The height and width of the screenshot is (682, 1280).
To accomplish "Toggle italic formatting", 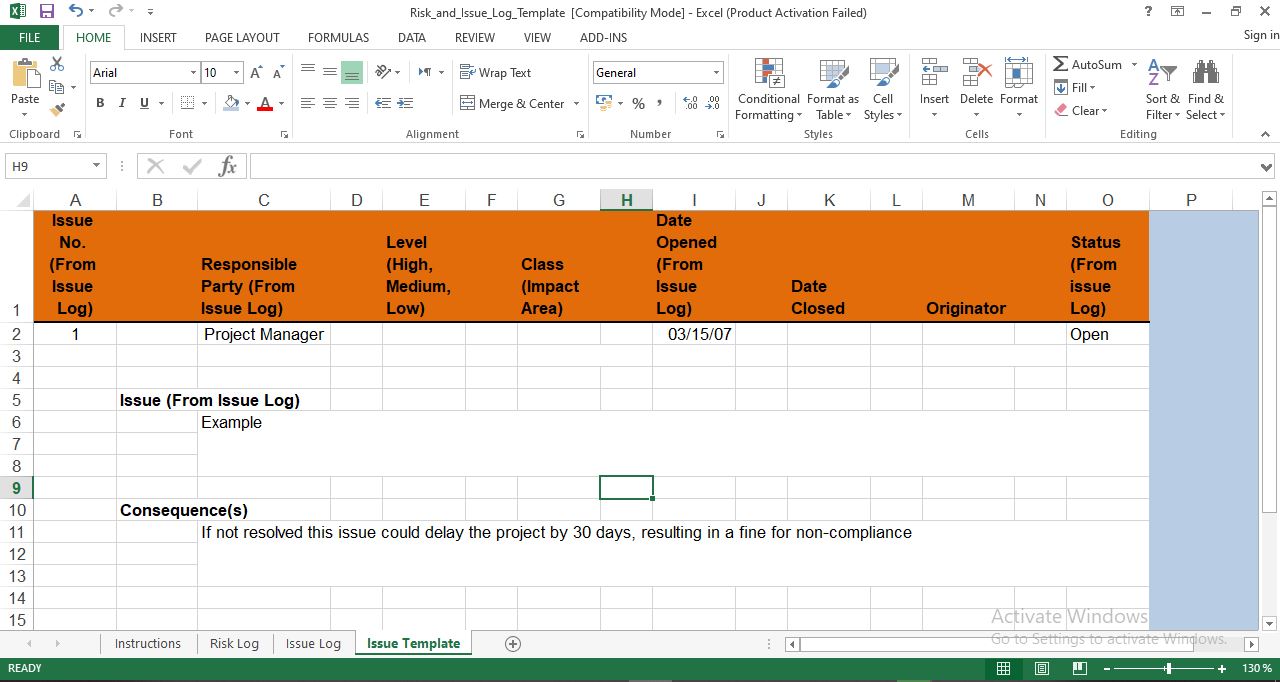I will pos(121,103).
